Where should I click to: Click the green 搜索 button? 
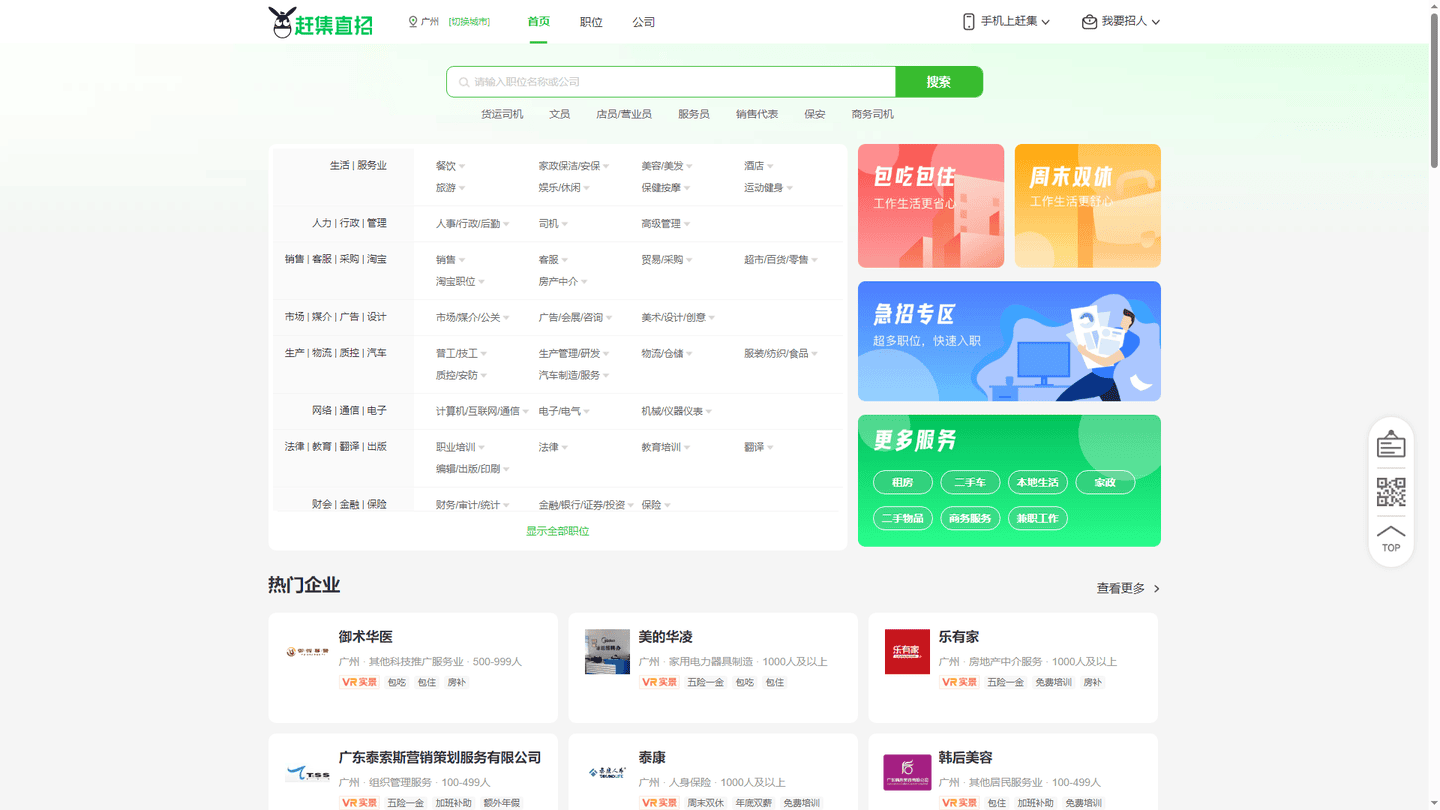coord(939,82)
